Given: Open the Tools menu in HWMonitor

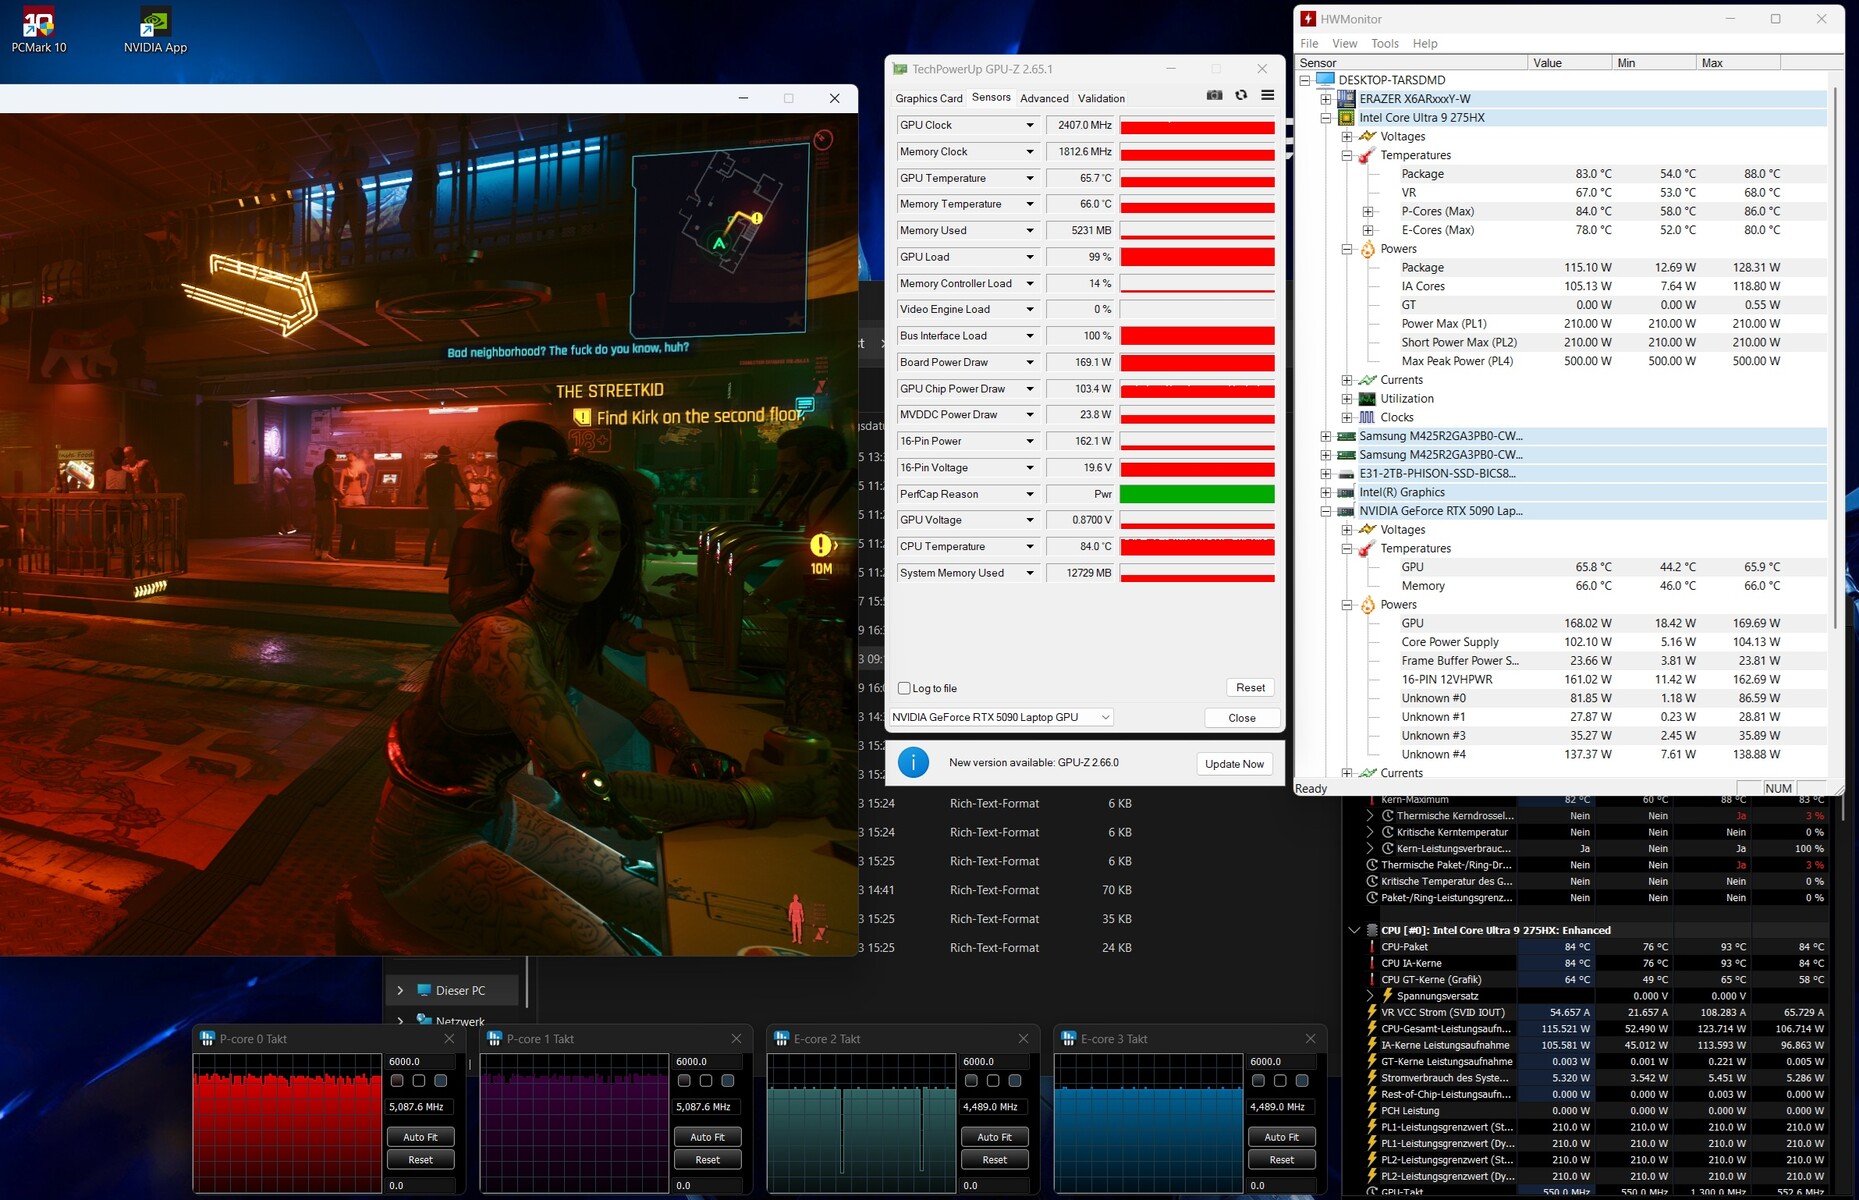Looking at the screenshot, I should 1385,44.
